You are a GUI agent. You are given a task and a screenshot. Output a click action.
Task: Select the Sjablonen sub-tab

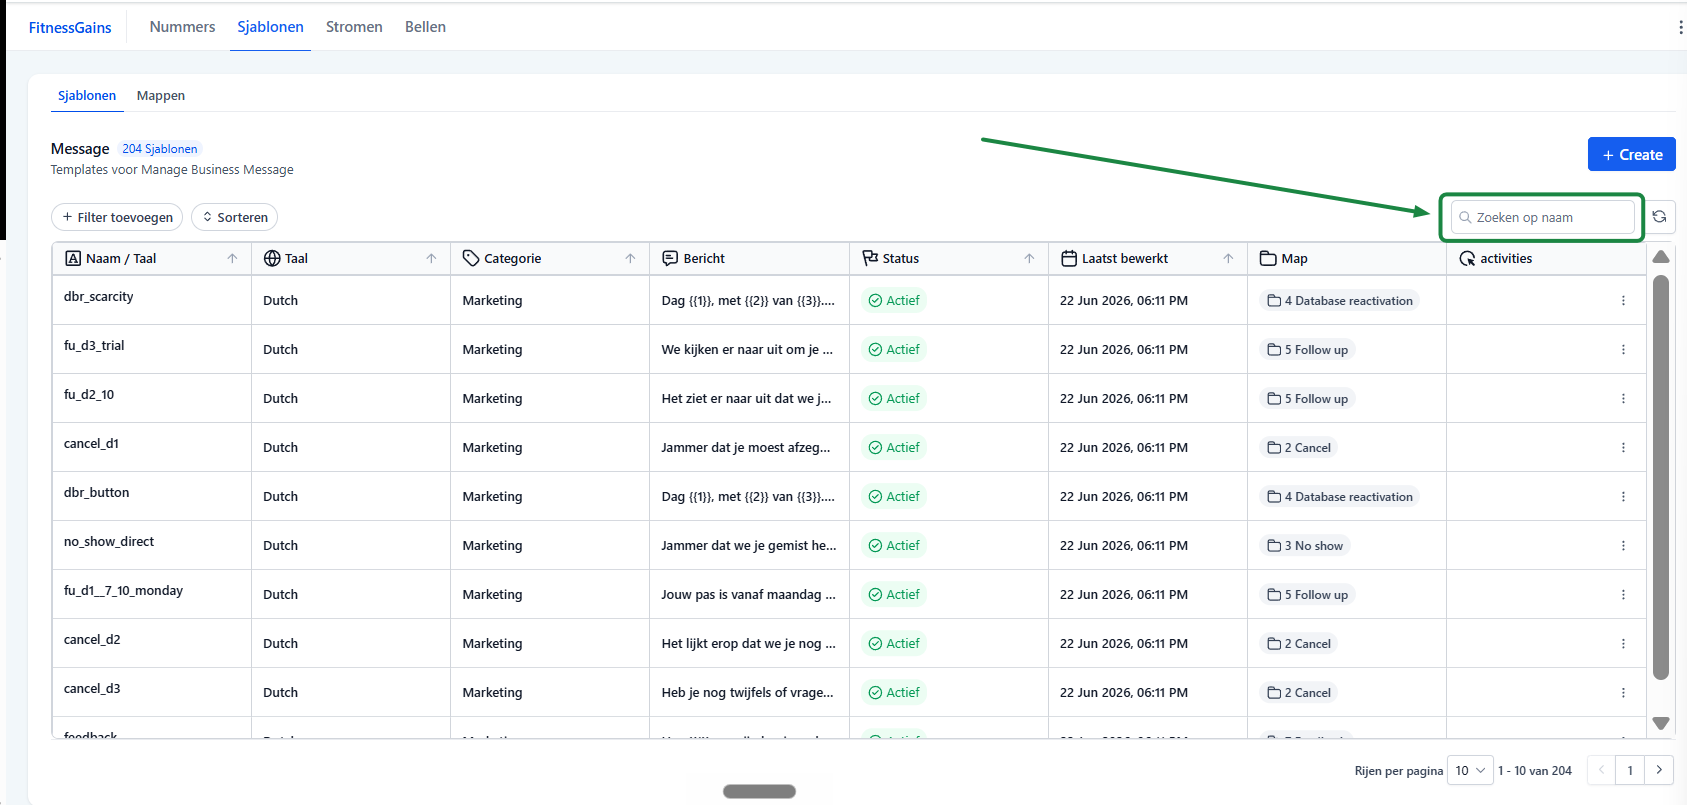[87, 96]
